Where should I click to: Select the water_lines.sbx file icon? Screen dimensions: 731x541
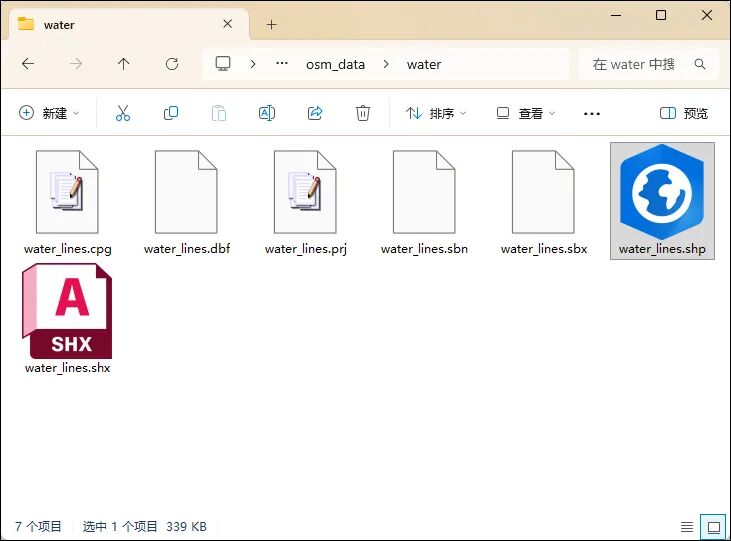(543, 192)
